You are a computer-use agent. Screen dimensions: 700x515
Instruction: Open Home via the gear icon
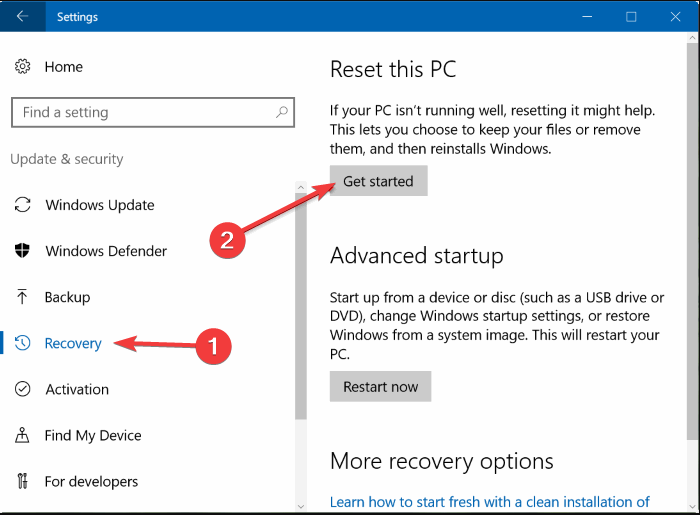click(22, 66)
